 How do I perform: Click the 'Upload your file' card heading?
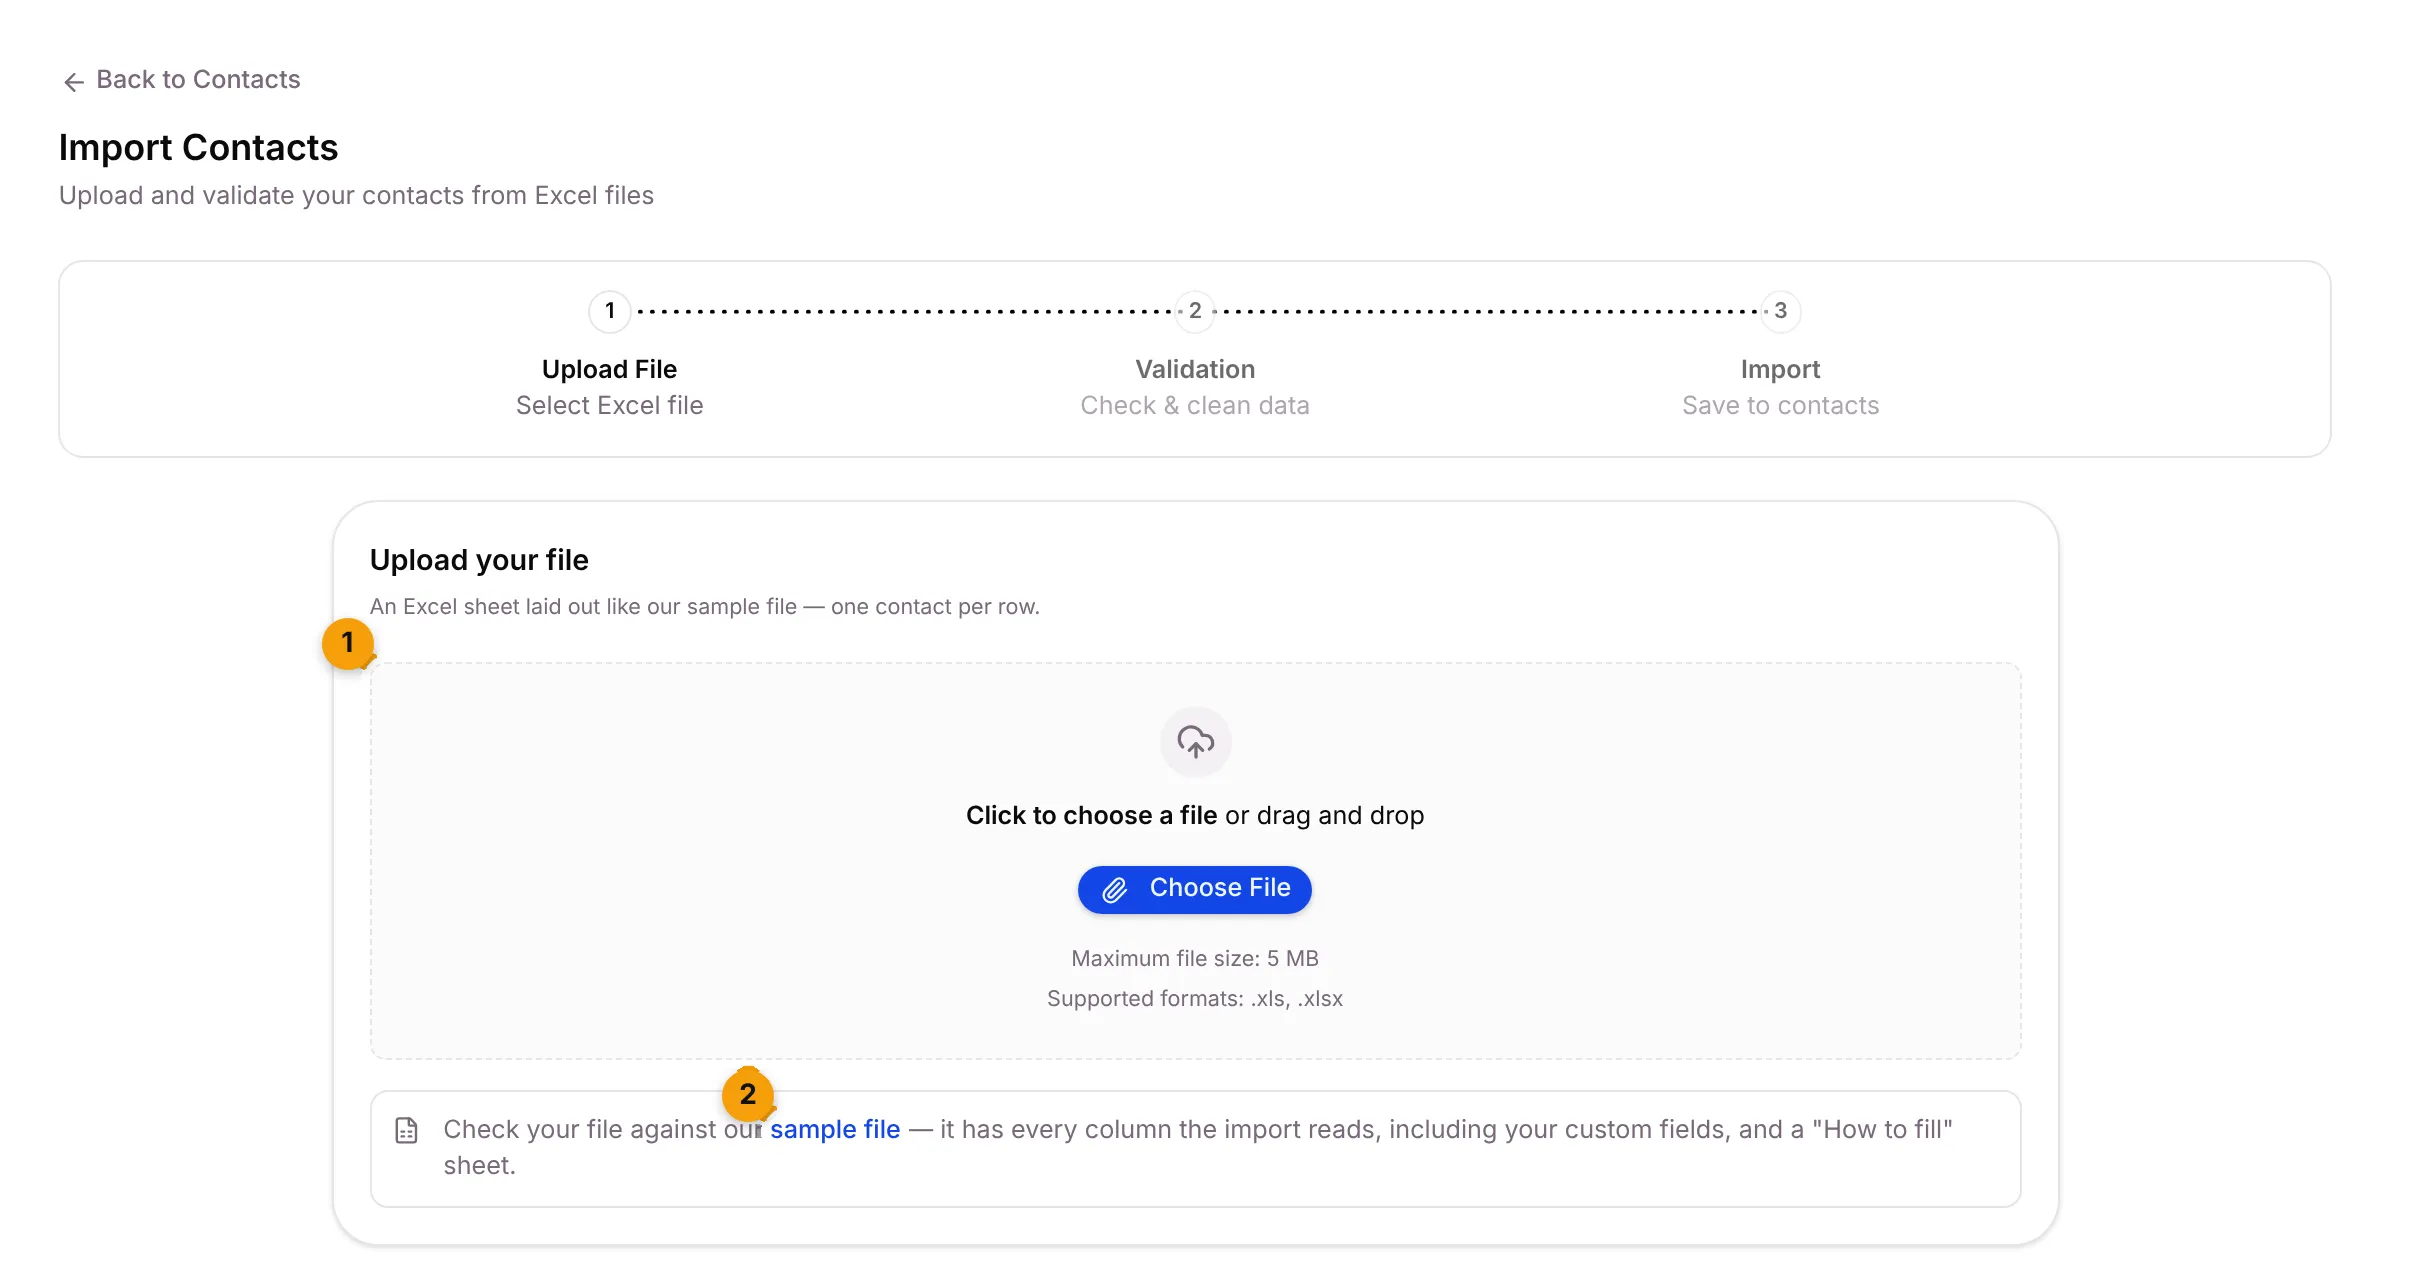pos(479,560)
